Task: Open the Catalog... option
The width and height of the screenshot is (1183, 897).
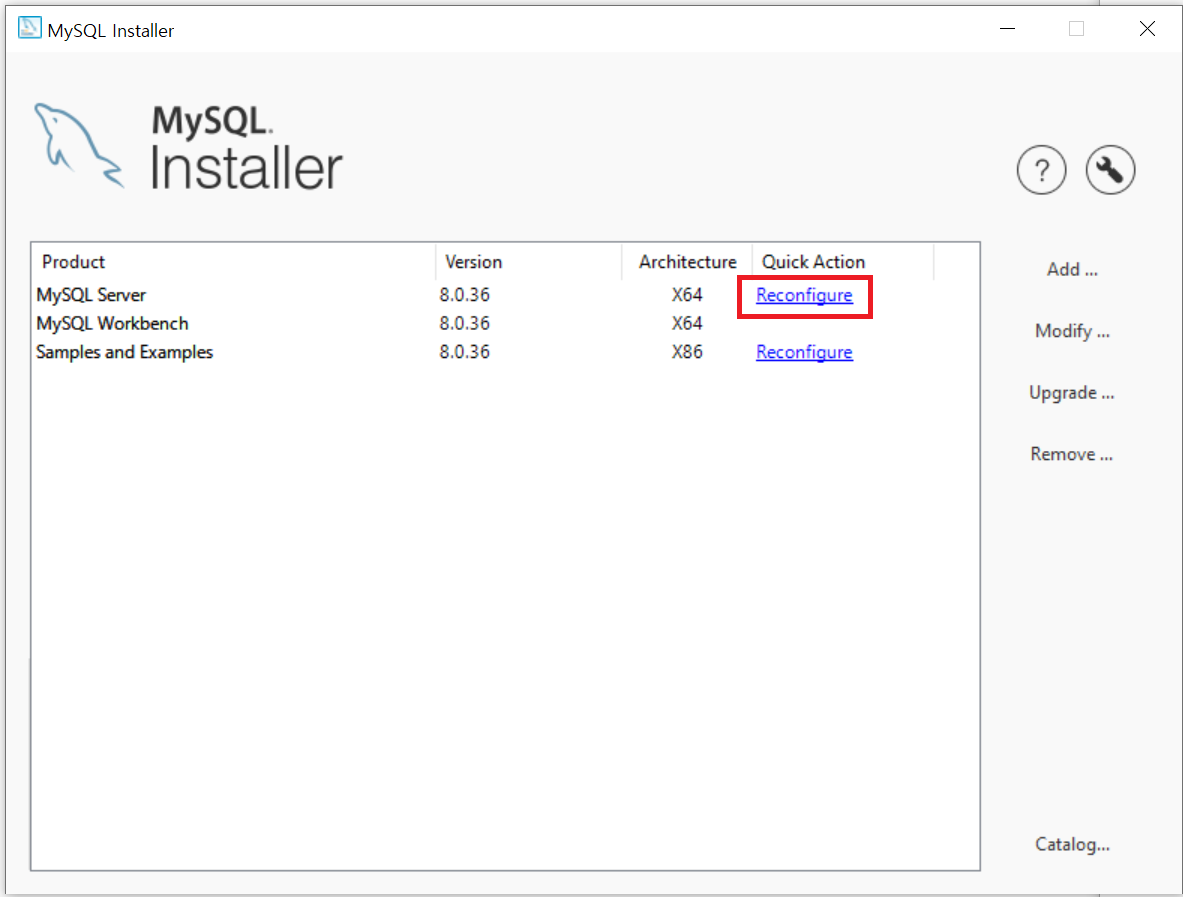Action: (1072, 844)
